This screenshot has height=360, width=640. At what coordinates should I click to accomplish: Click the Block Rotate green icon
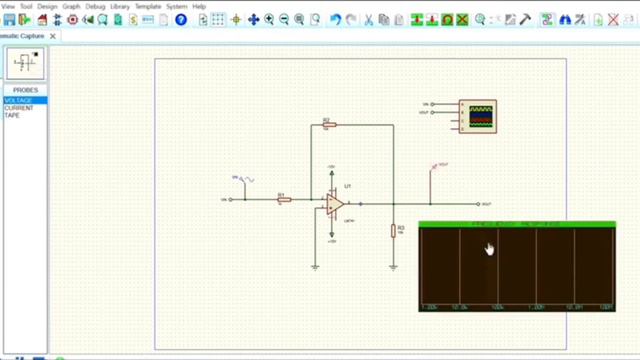click(x=447, y=20)
